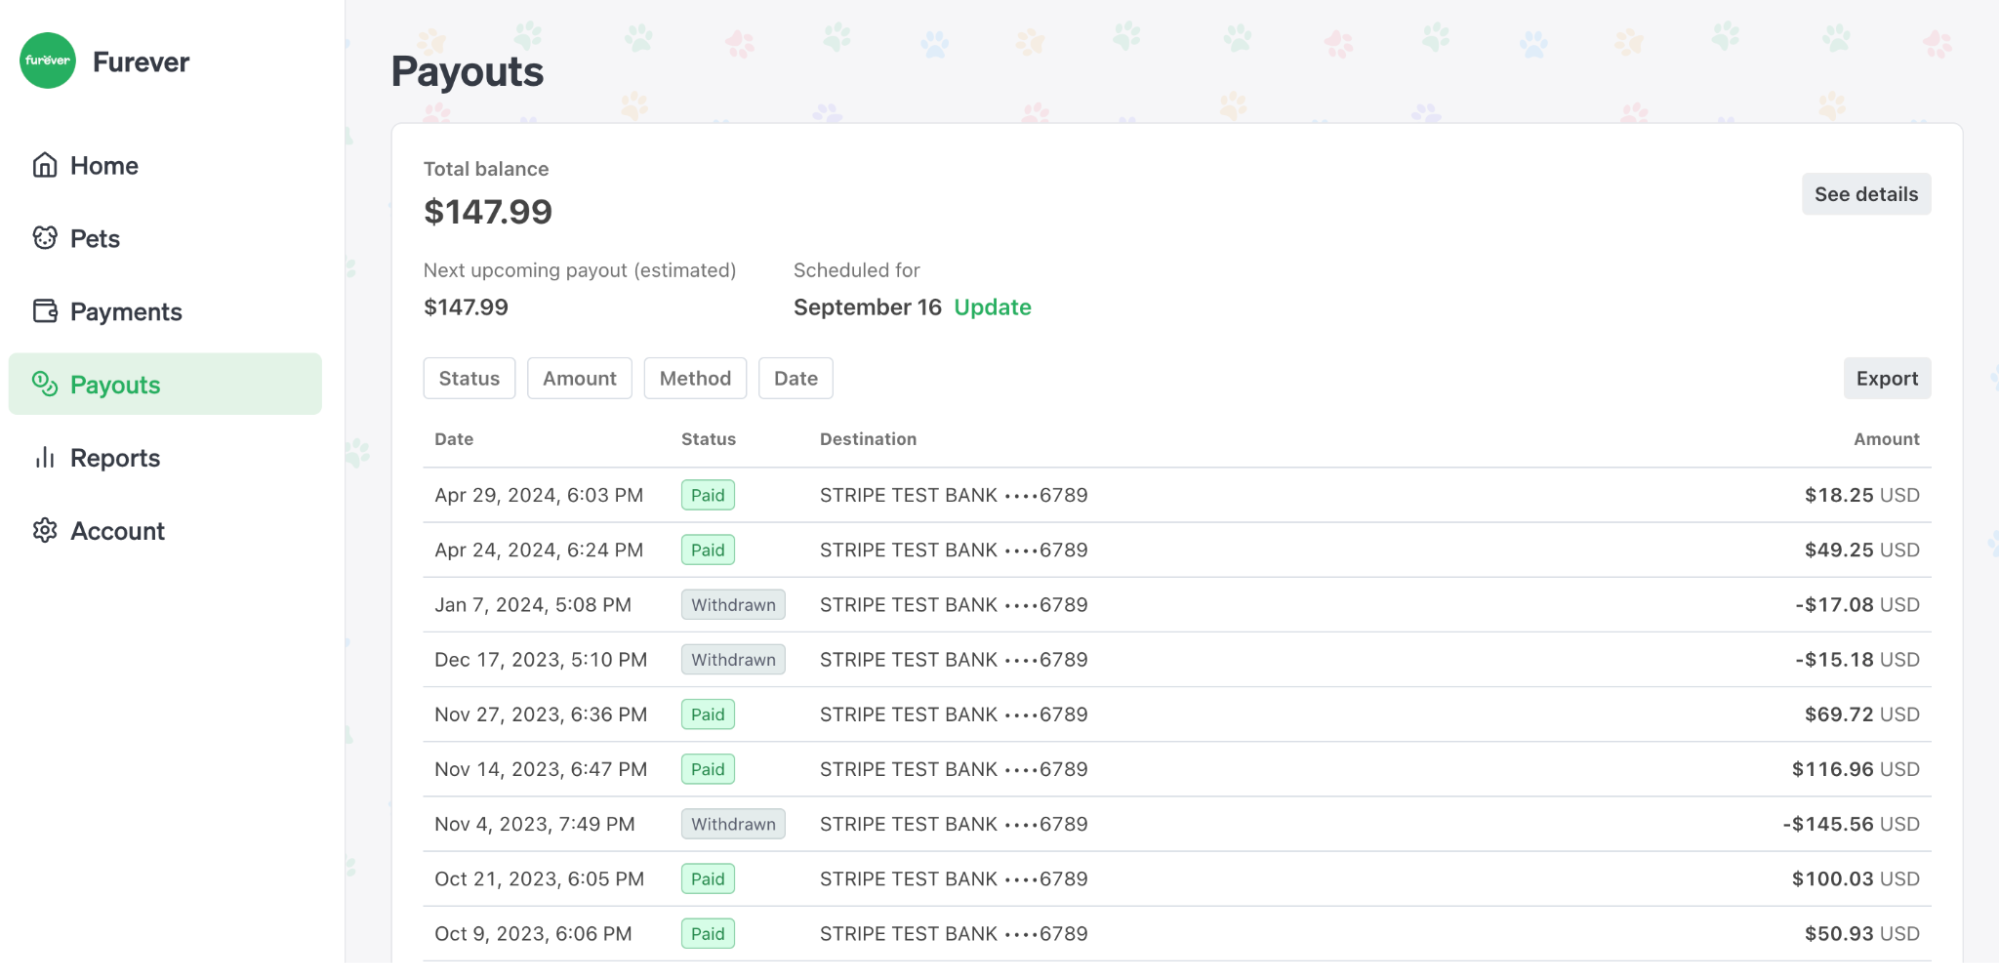Click the See details button

click(x=1866, y=194)
